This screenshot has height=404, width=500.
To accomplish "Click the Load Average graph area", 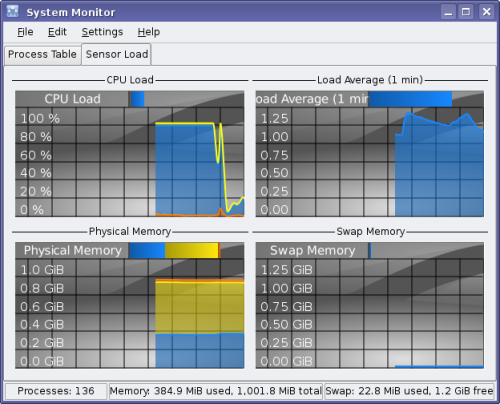I will tap(370, 162).
